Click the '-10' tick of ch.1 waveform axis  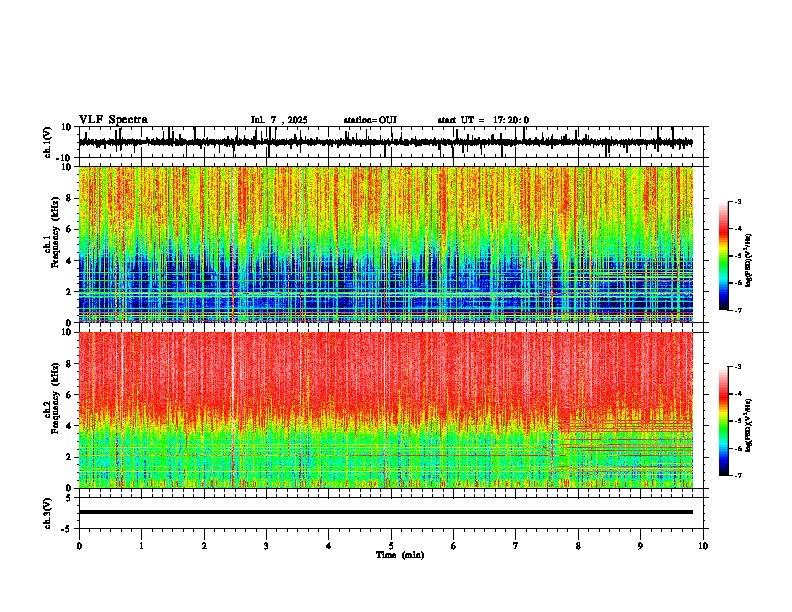[x=65, y=158]
